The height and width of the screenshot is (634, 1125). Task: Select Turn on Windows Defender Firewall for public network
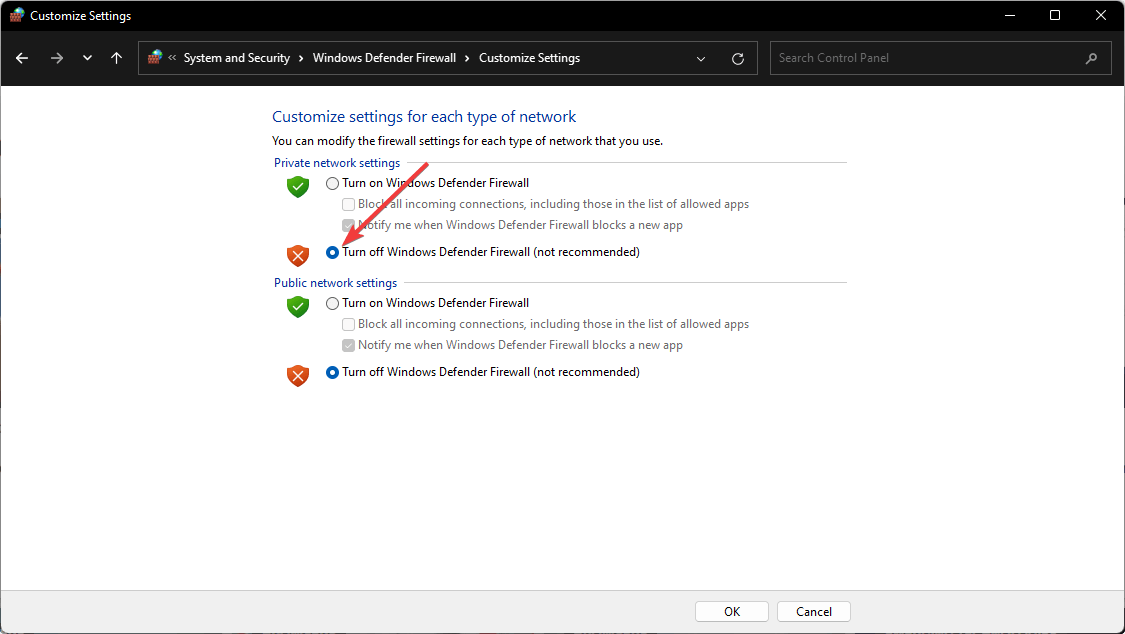tap(332, 303)
